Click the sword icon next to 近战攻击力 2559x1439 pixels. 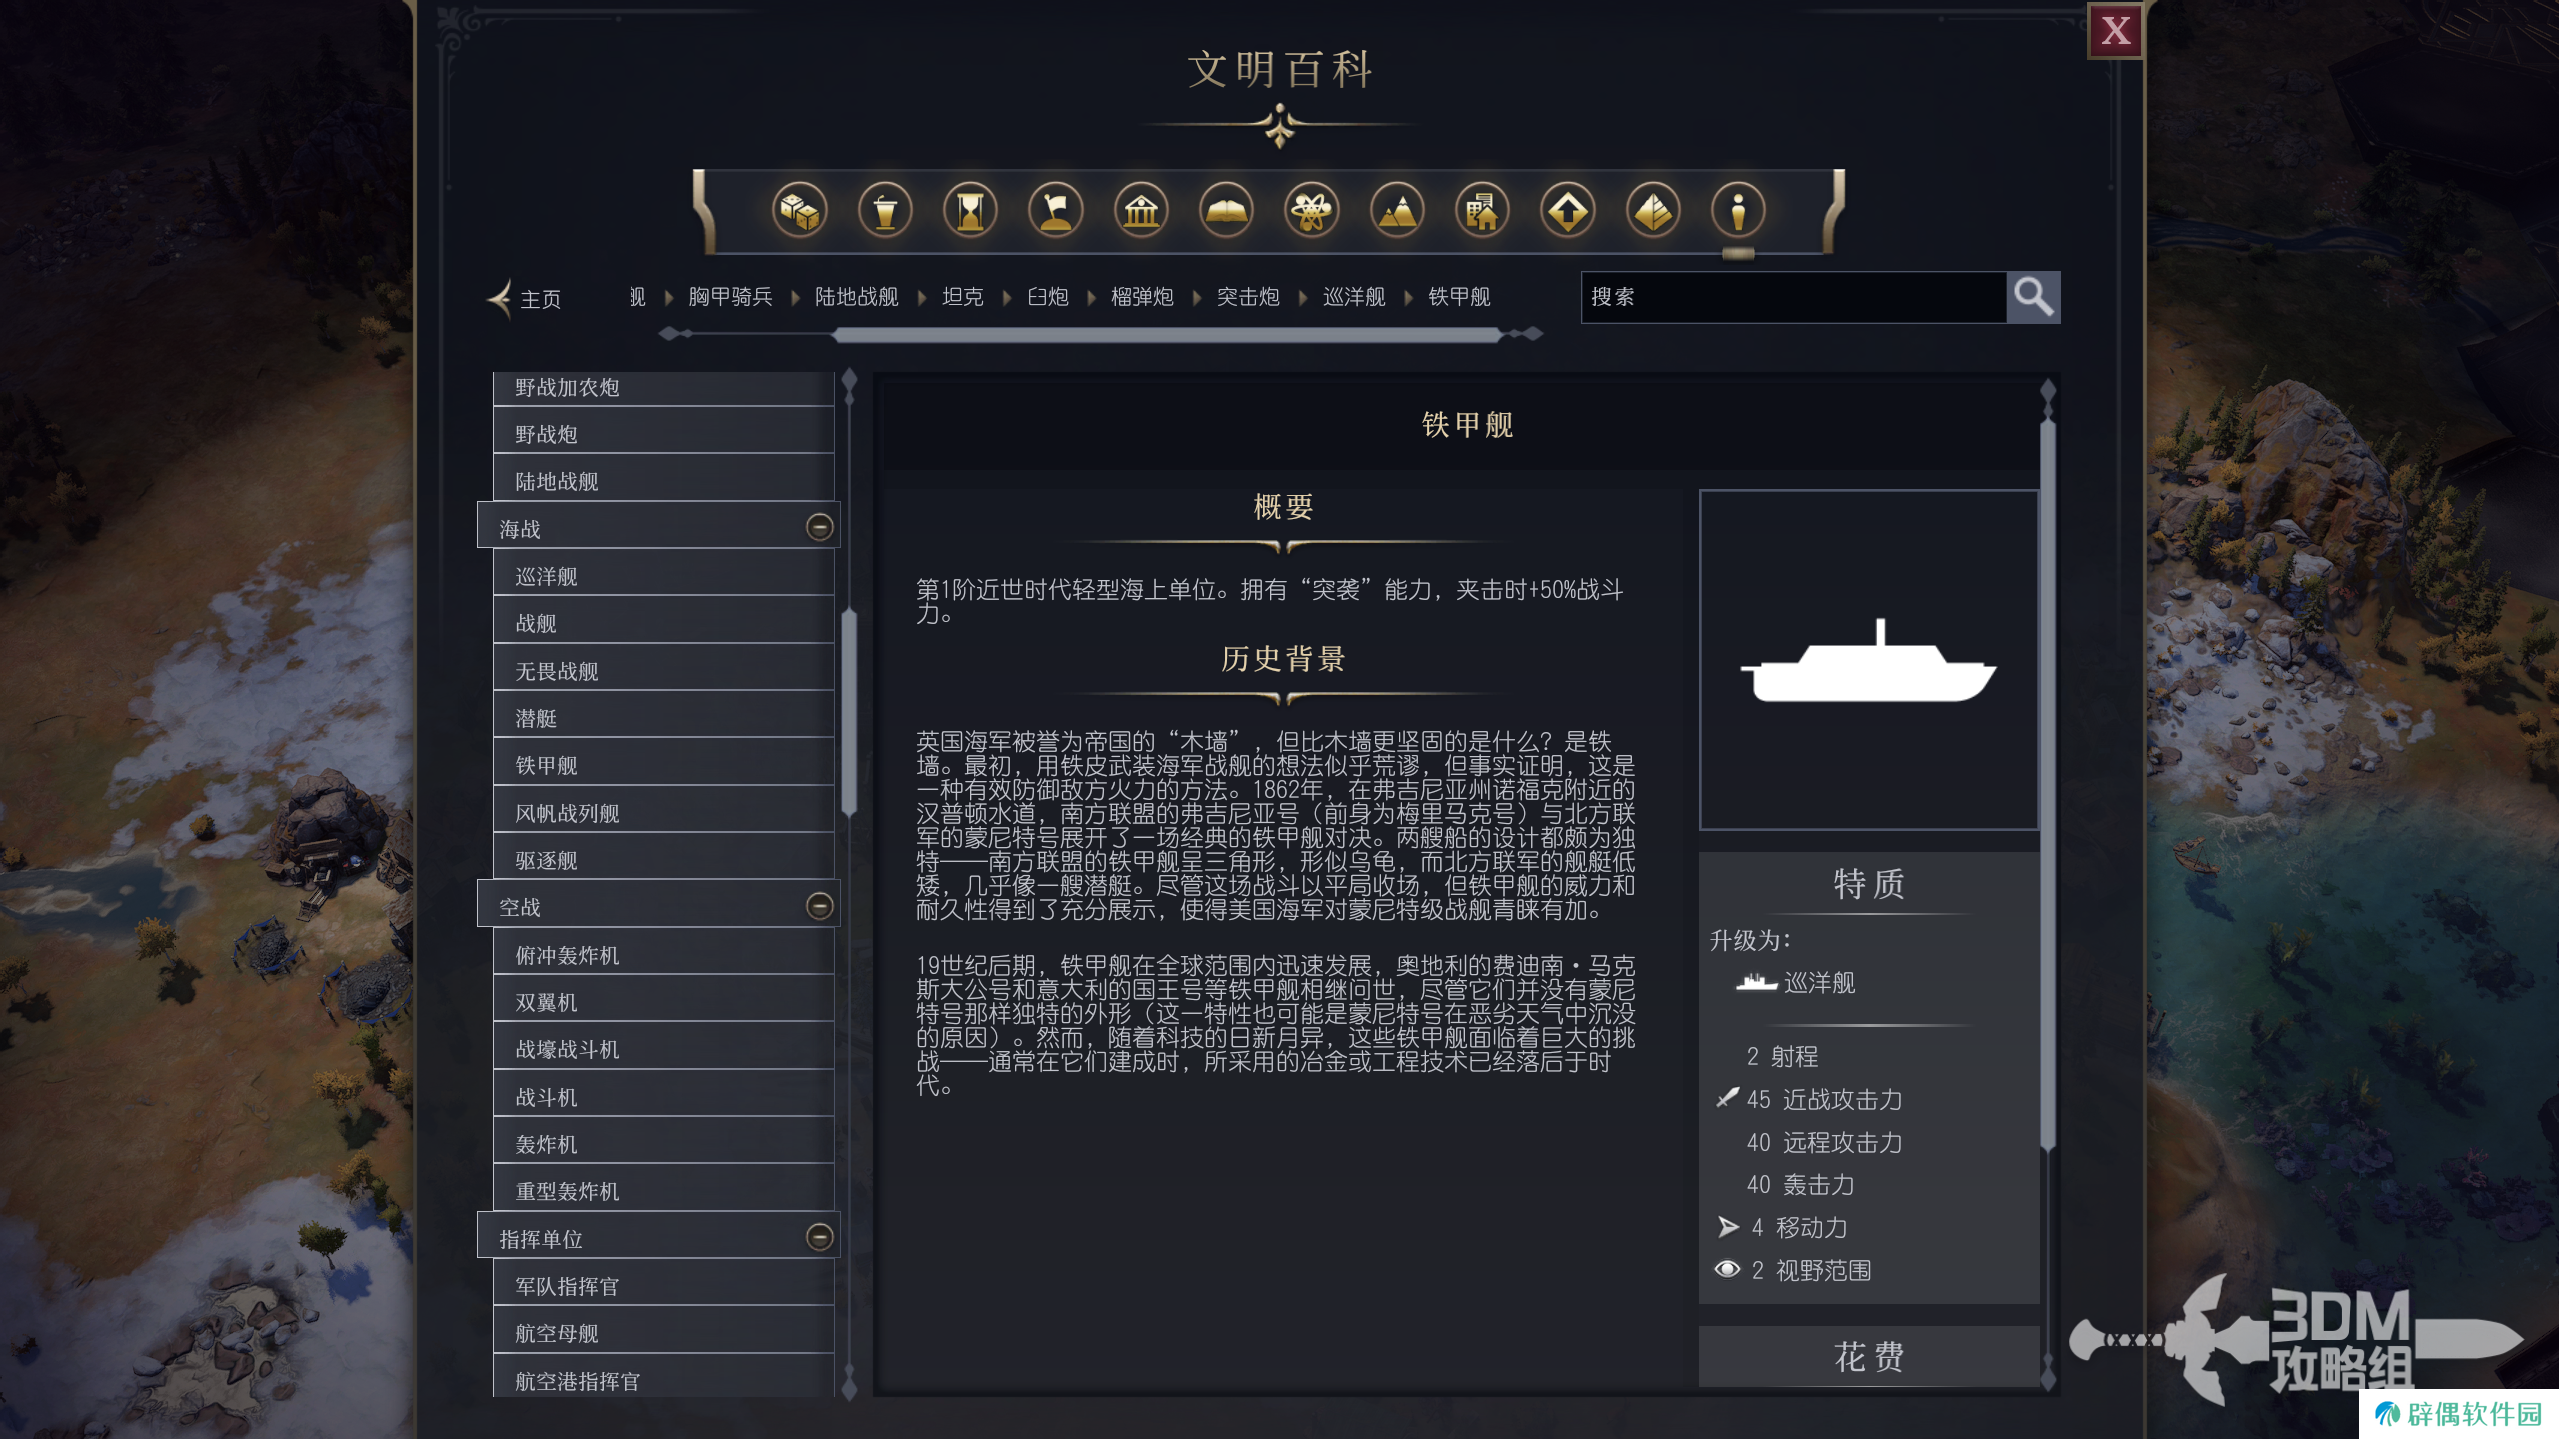coord(1727,1098)
